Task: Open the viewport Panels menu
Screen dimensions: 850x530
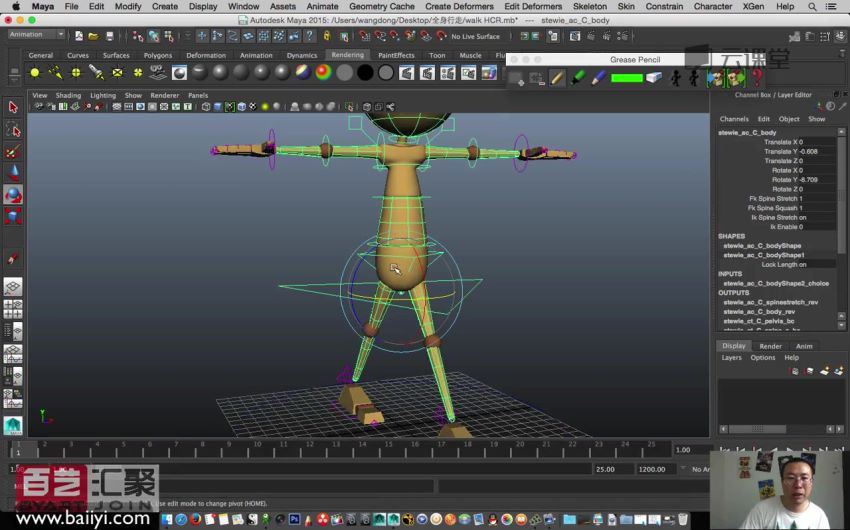Action: point(198,95)
